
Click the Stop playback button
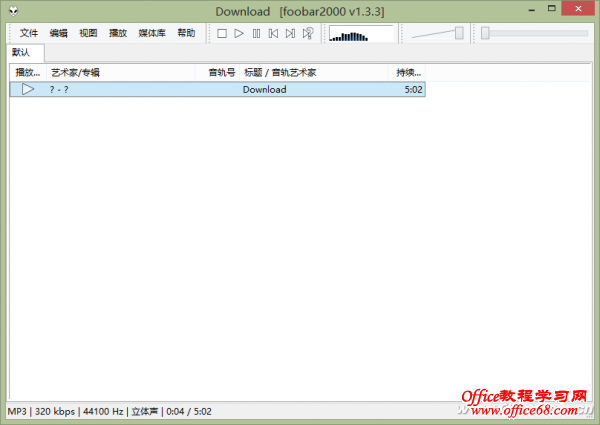point(222,34)
